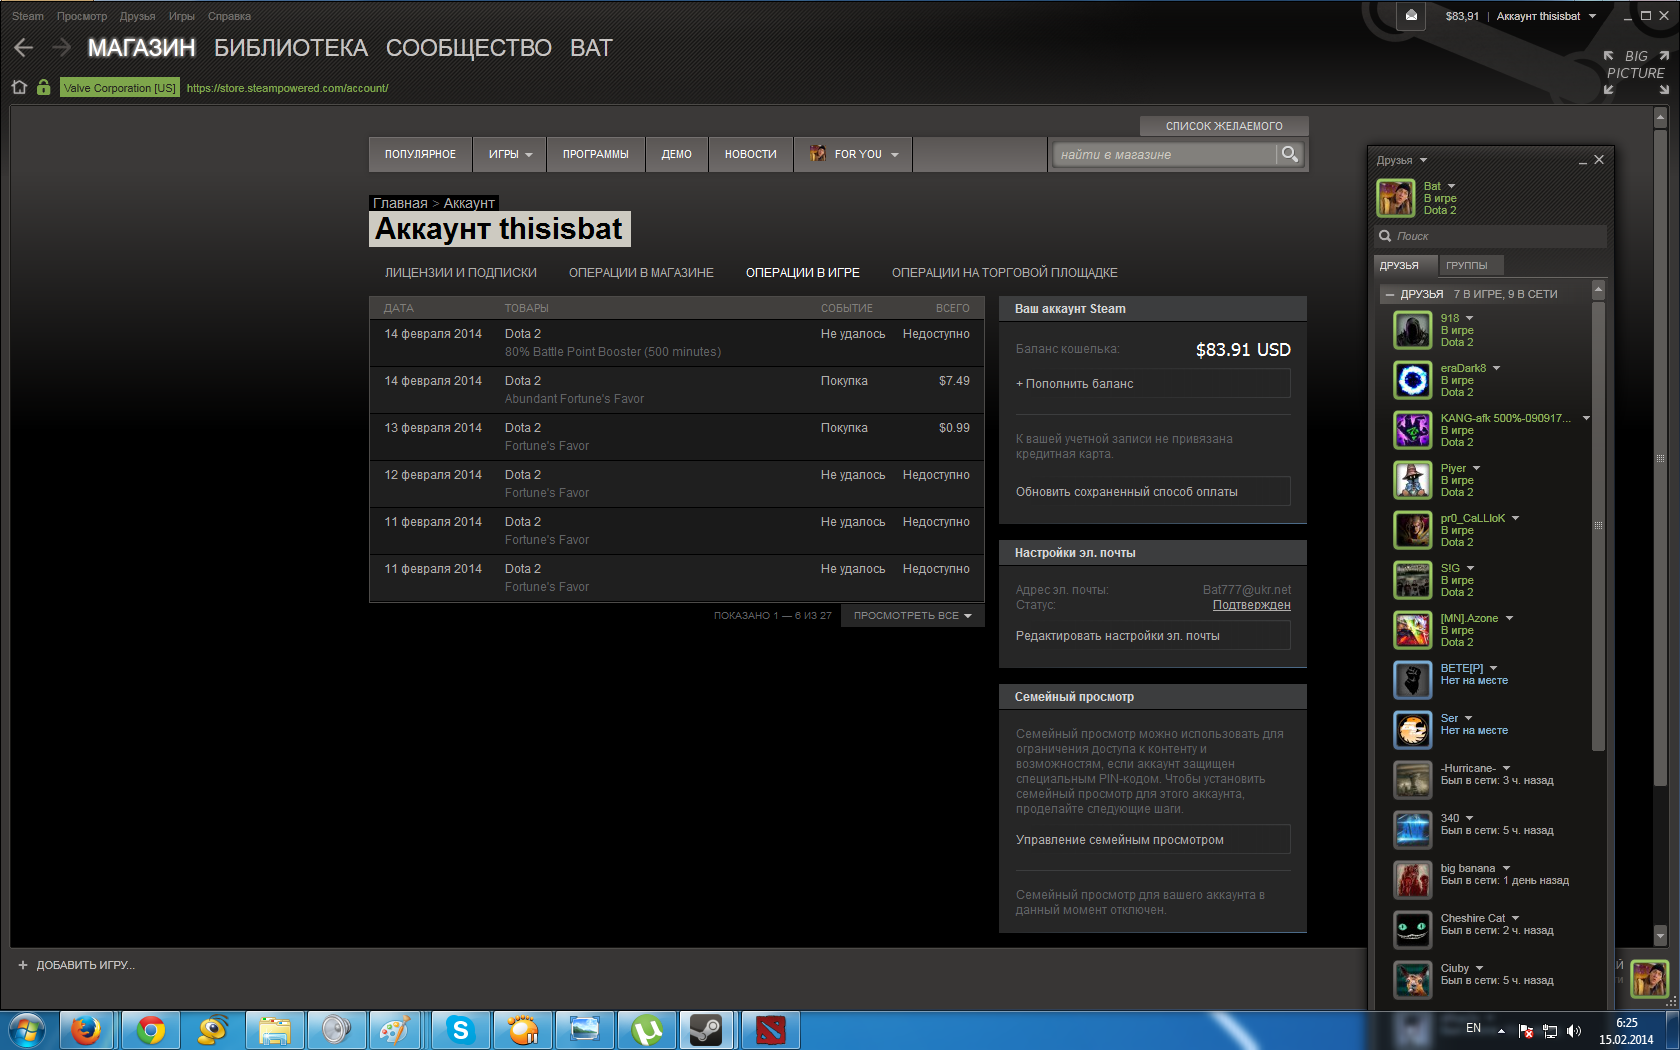Switch to ОПЕРАЦИИ НА ТОРГОВОЙ ПЛОЩАДКЕ tab
This screenshot has height=1050, width=1680.
click(x=1005, y=273)
